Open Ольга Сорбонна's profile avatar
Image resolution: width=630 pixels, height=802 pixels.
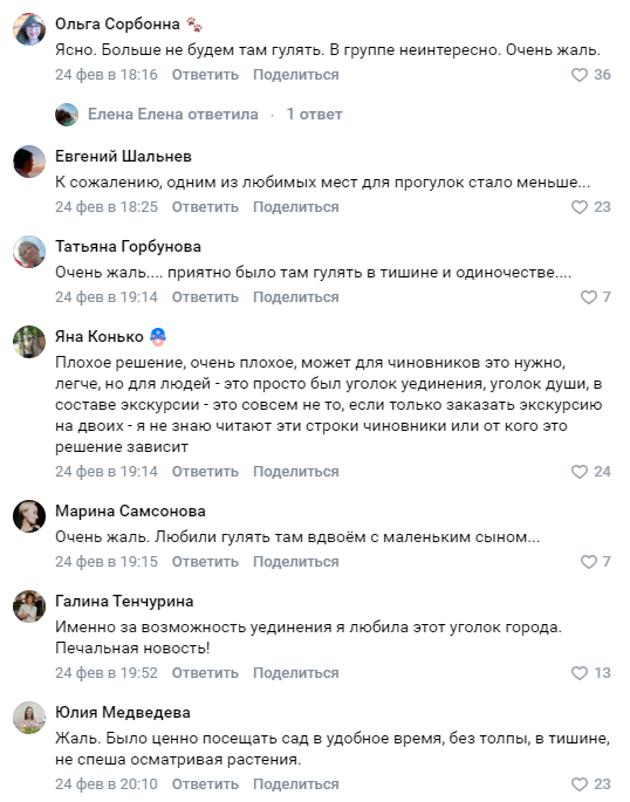(x=29, y=30)
